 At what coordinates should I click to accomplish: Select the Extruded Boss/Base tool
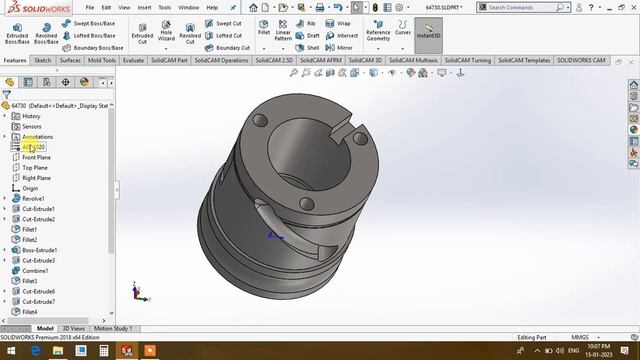[x=17, y=33]
